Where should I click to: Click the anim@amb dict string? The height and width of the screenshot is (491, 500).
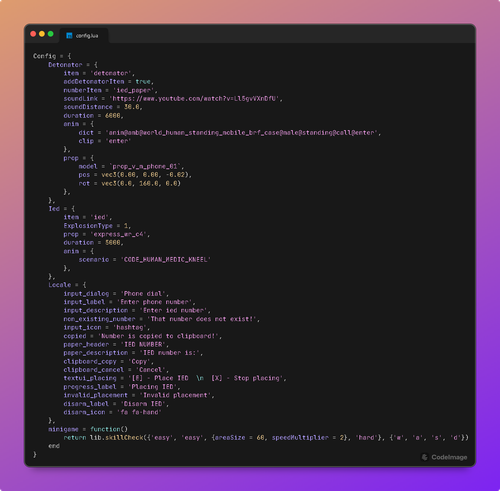(242, 132)
